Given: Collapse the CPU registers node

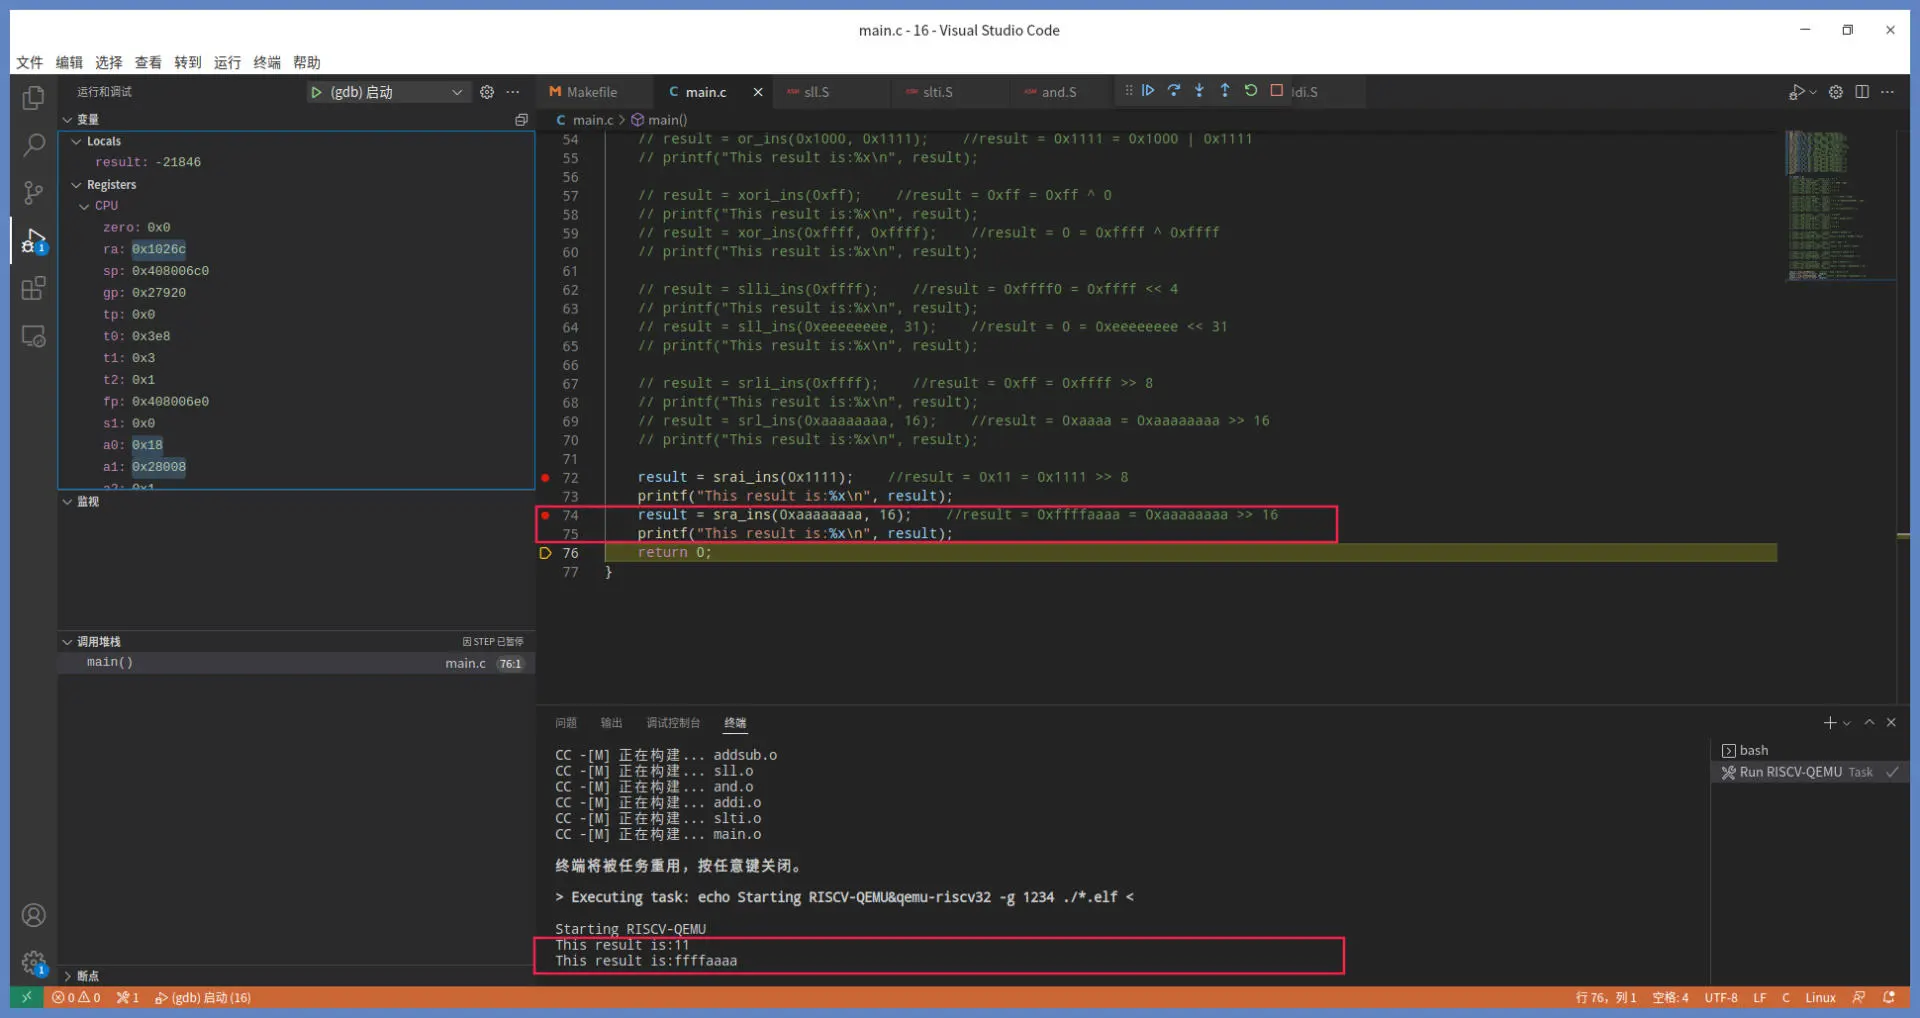Looking at the screenshot, I should tap(84, 206).
